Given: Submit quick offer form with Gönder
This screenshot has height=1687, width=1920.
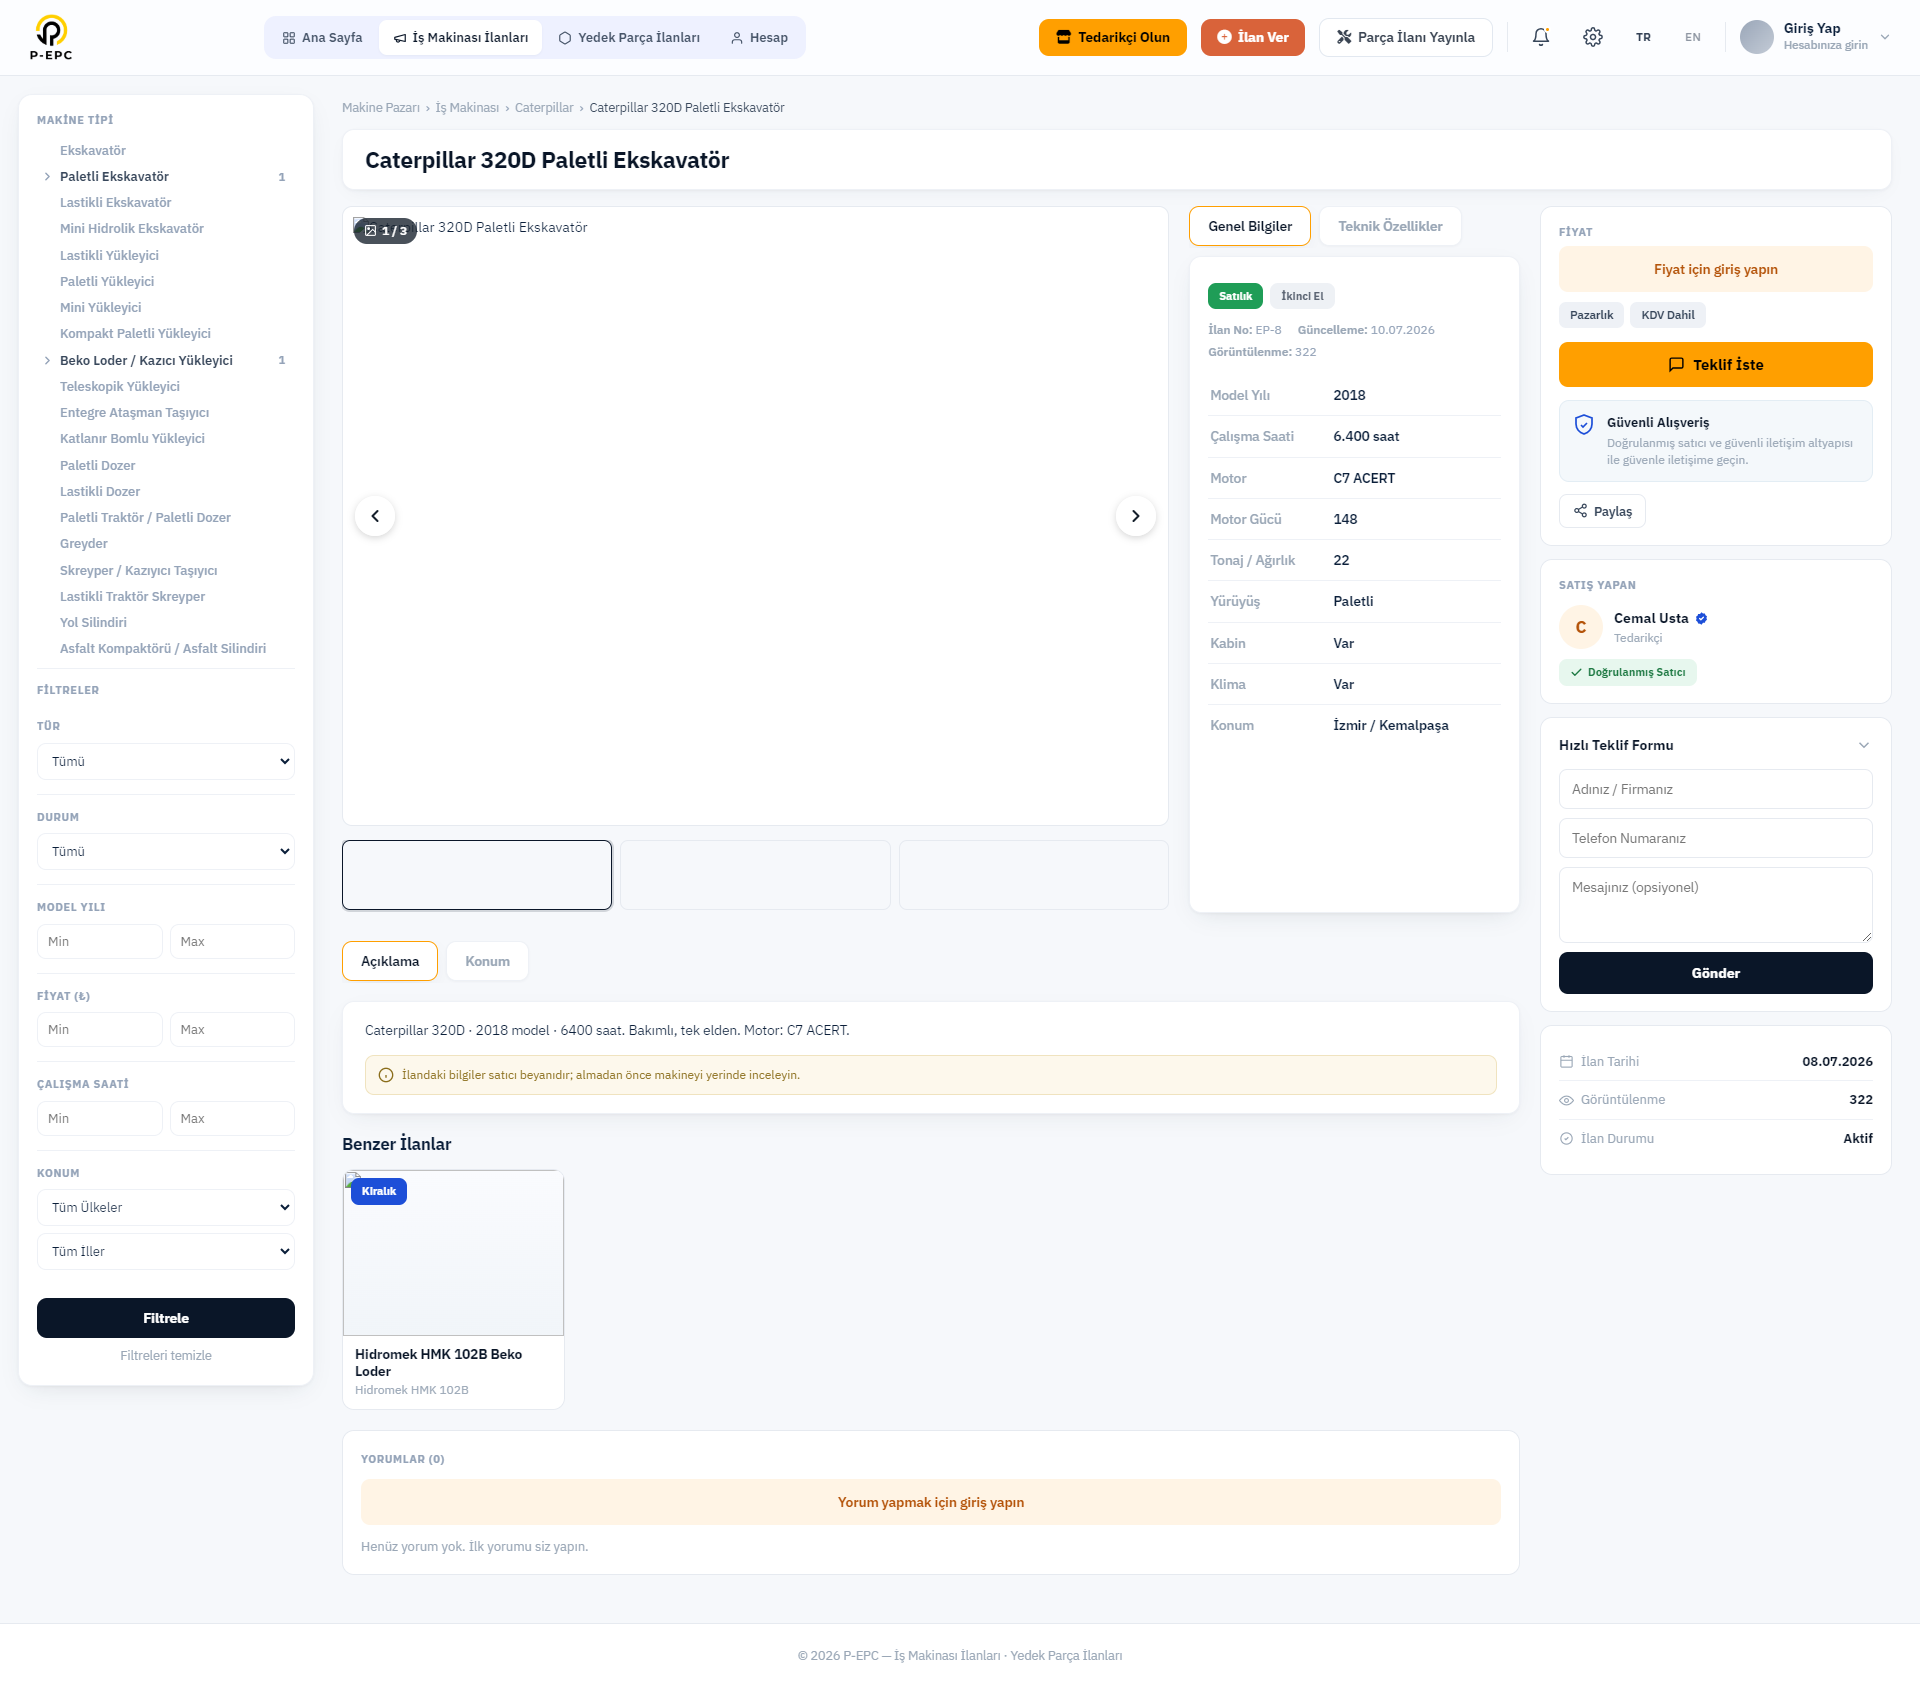Looking at the screenshot, I should (1716, 973).
